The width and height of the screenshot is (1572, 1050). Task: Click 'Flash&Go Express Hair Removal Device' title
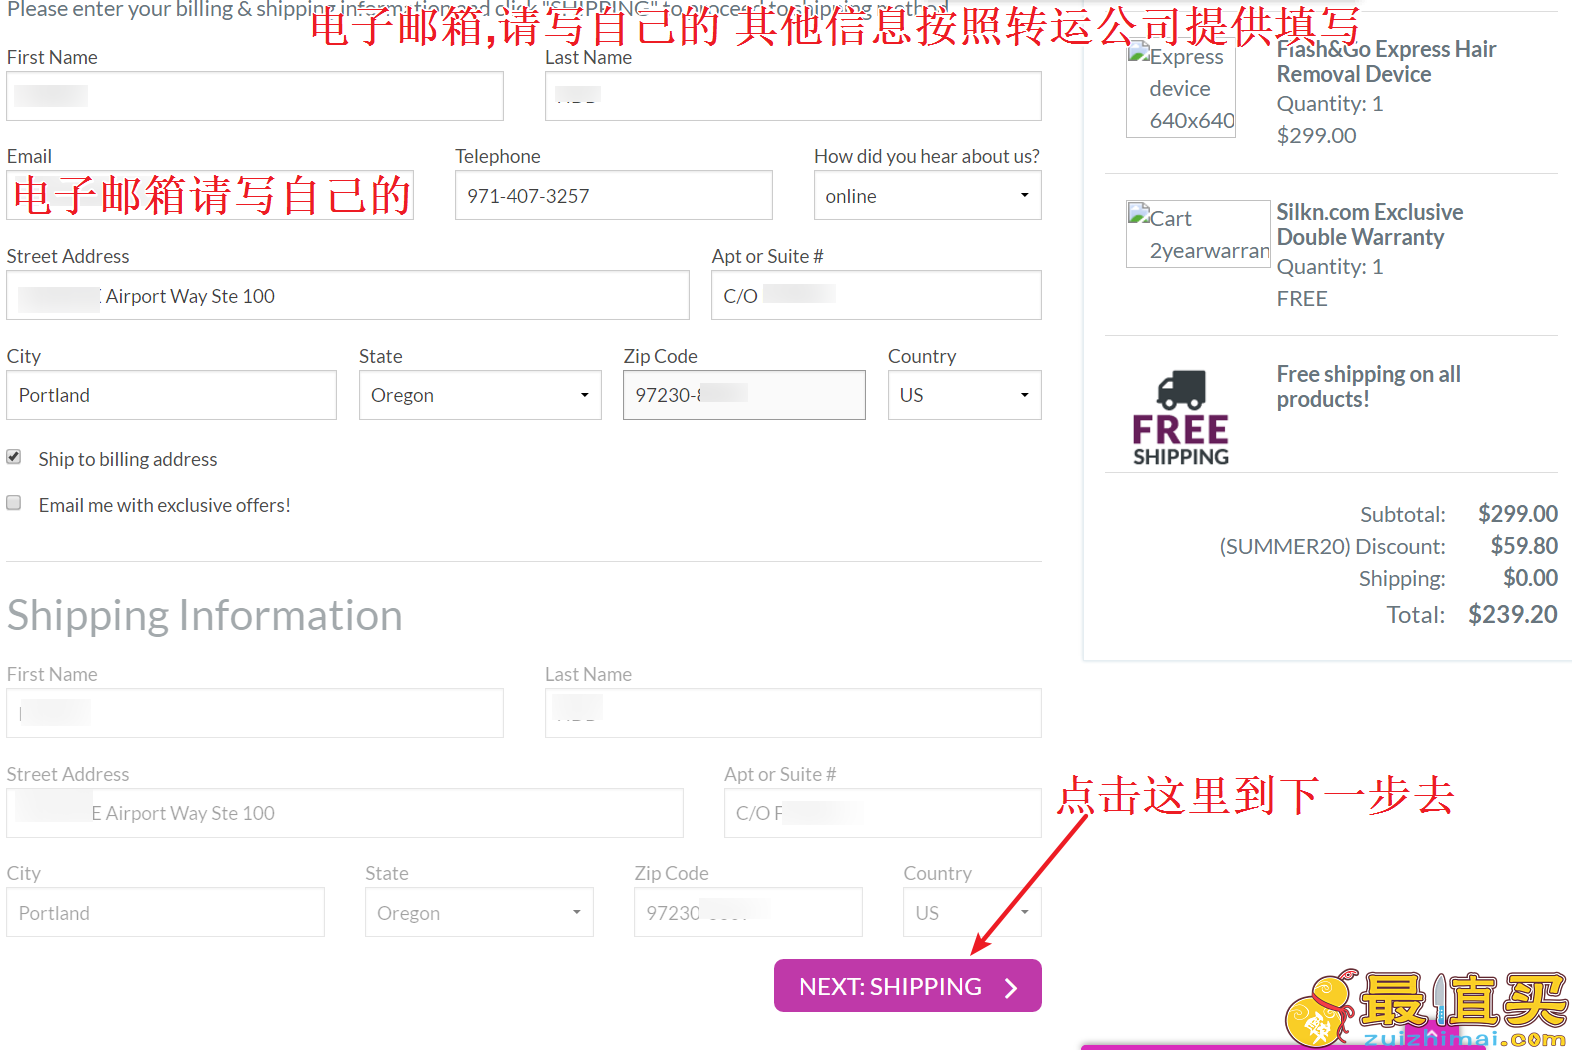pos(1386,62)
